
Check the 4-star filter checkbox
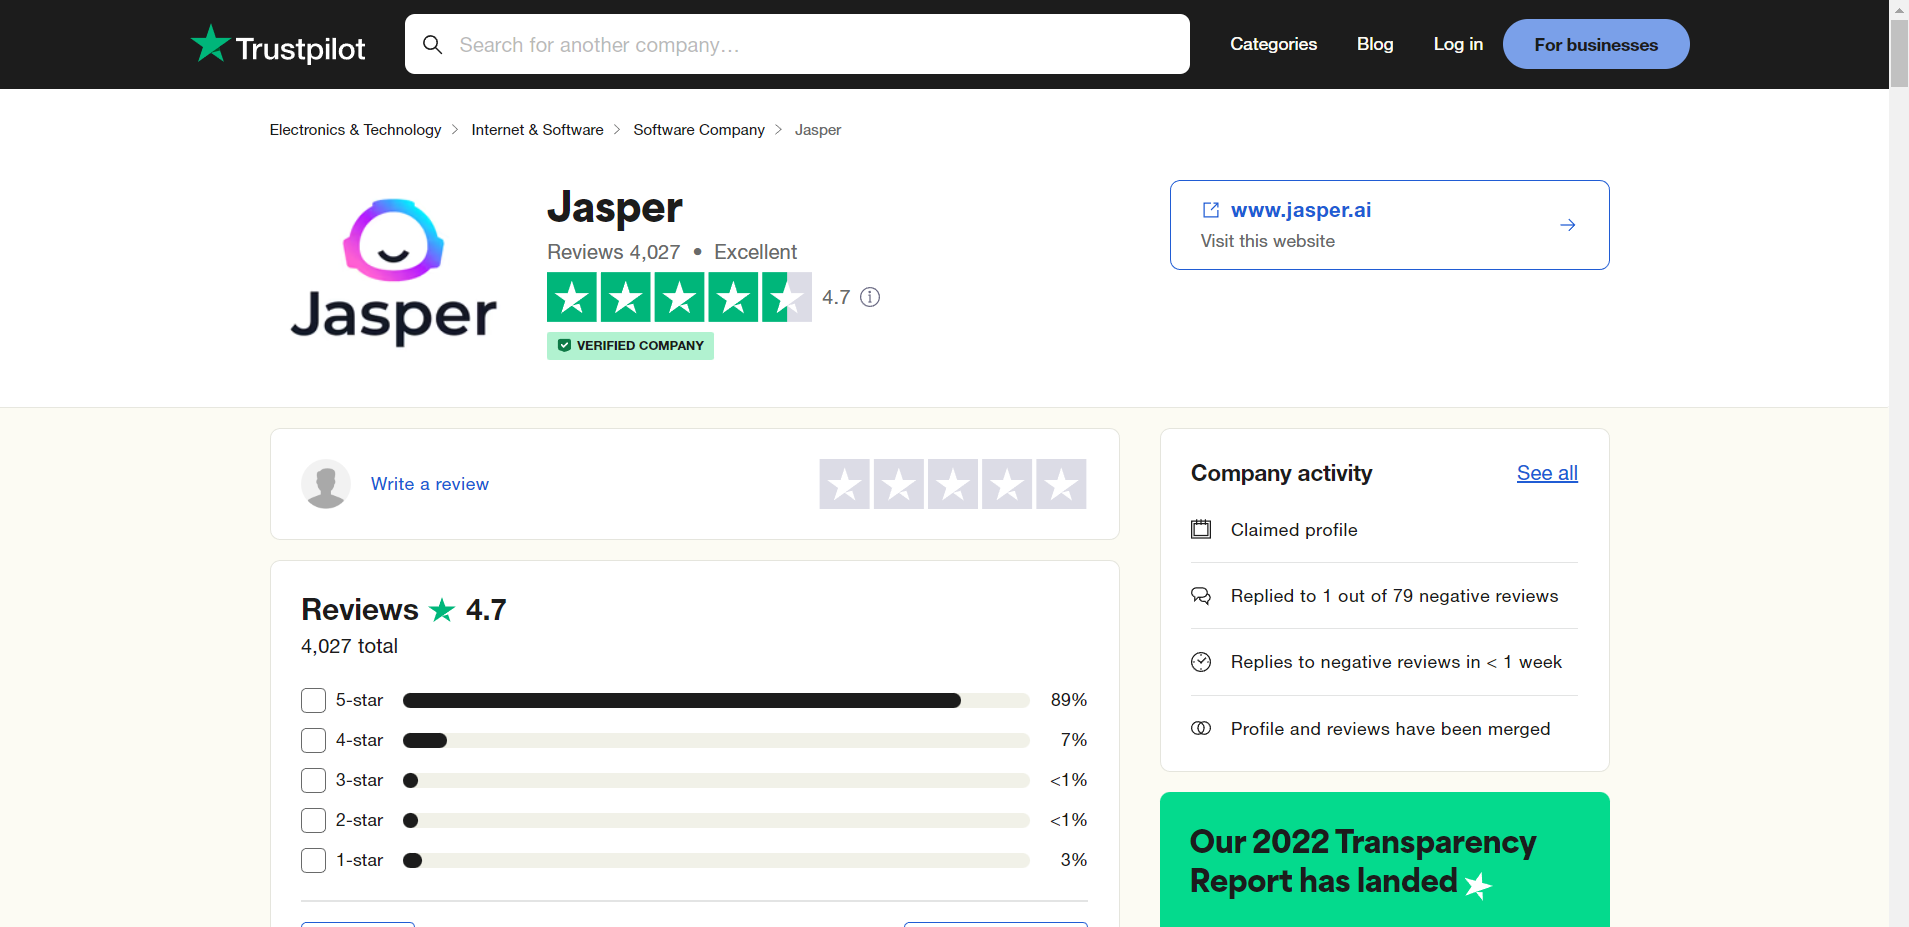(314, 740)
